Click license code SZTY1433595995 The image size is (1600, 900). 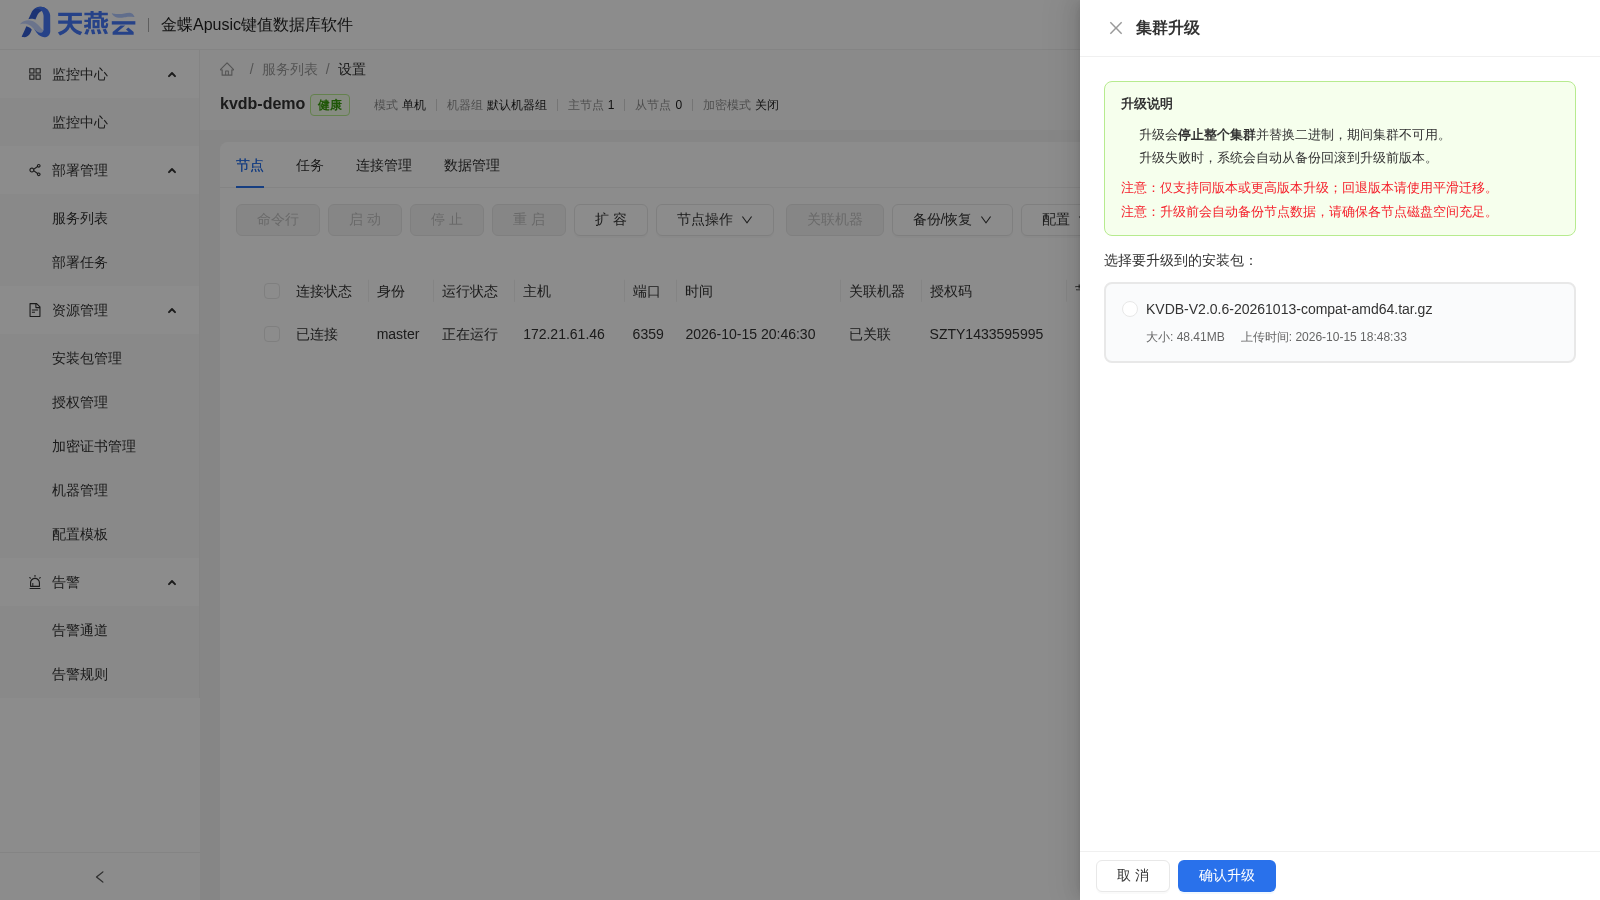(x=986, y=334)
